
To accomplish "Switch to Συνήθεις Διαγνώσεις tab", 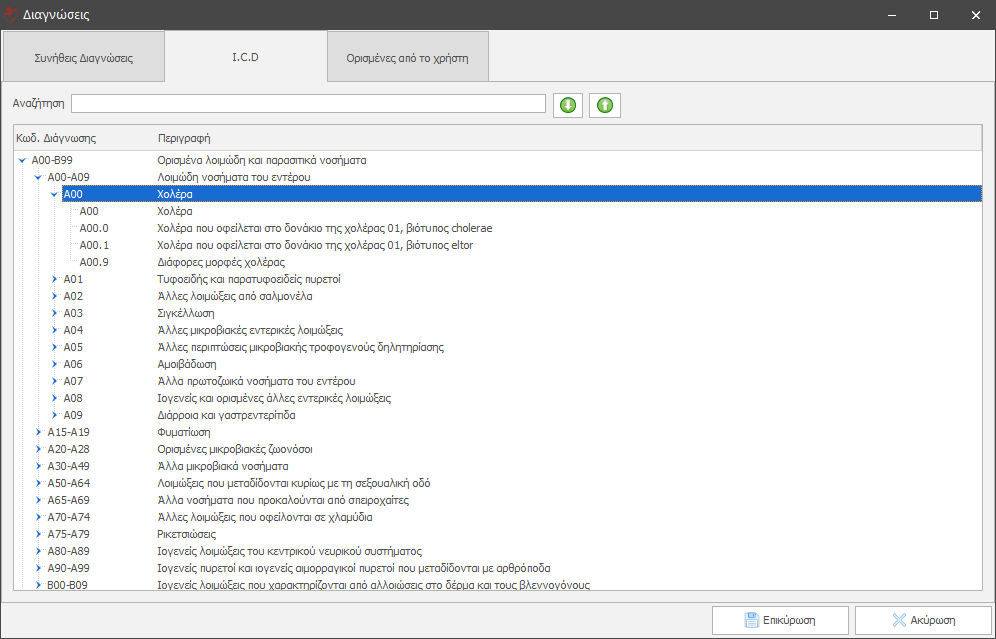I will pyautogui.click(x=84, y=58).
